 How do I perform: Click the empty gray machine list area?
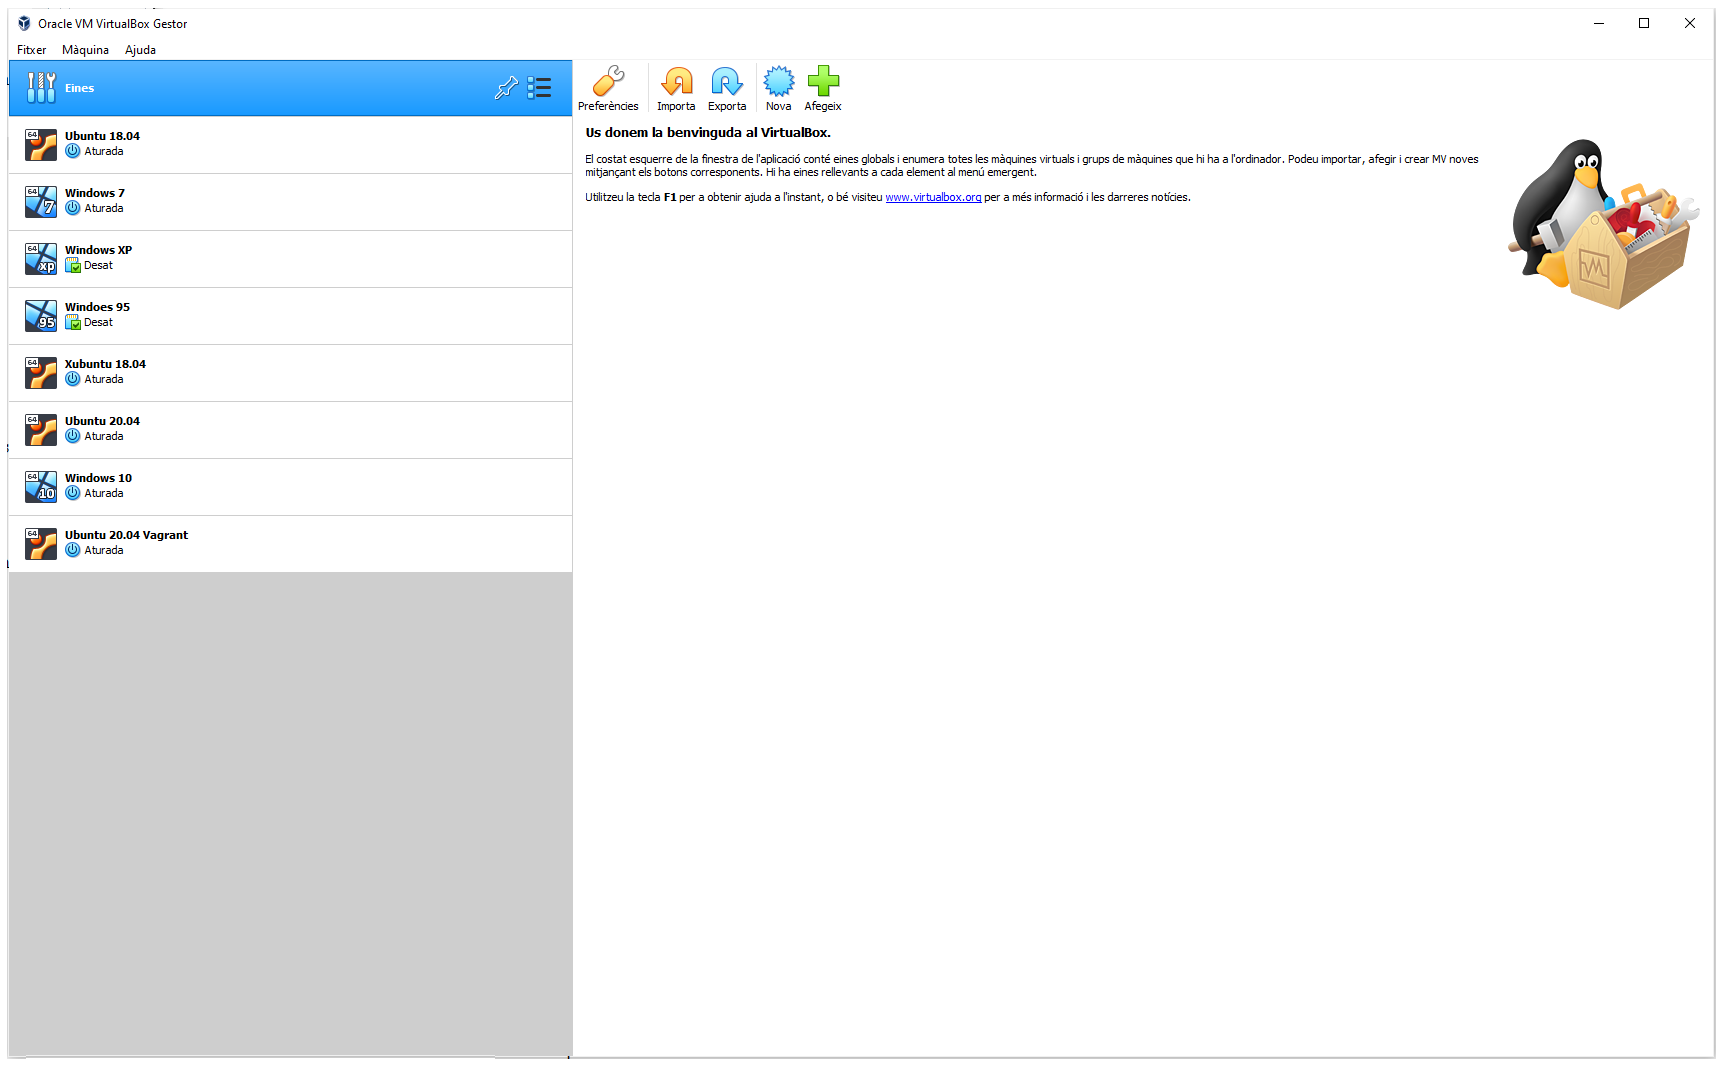click(x=290, y=810)
